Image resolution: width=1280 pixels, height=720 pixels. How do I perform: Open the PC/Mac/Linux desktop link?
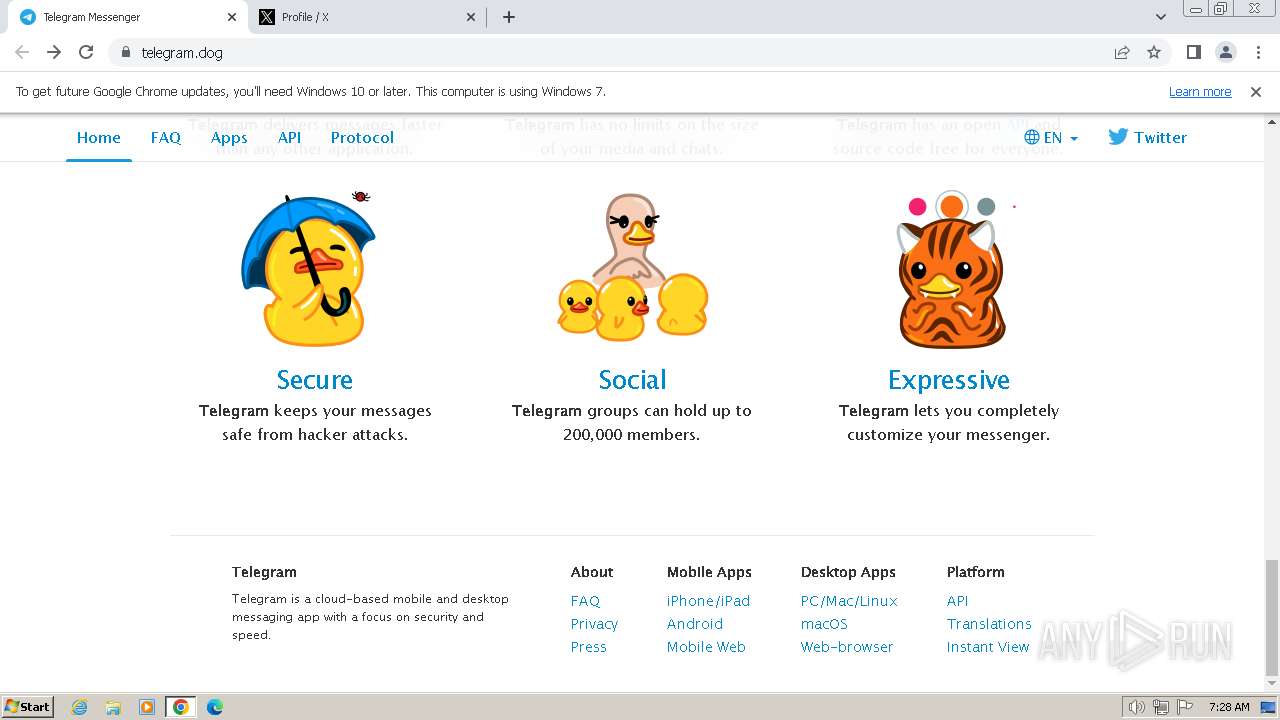[x=849, y=601]
